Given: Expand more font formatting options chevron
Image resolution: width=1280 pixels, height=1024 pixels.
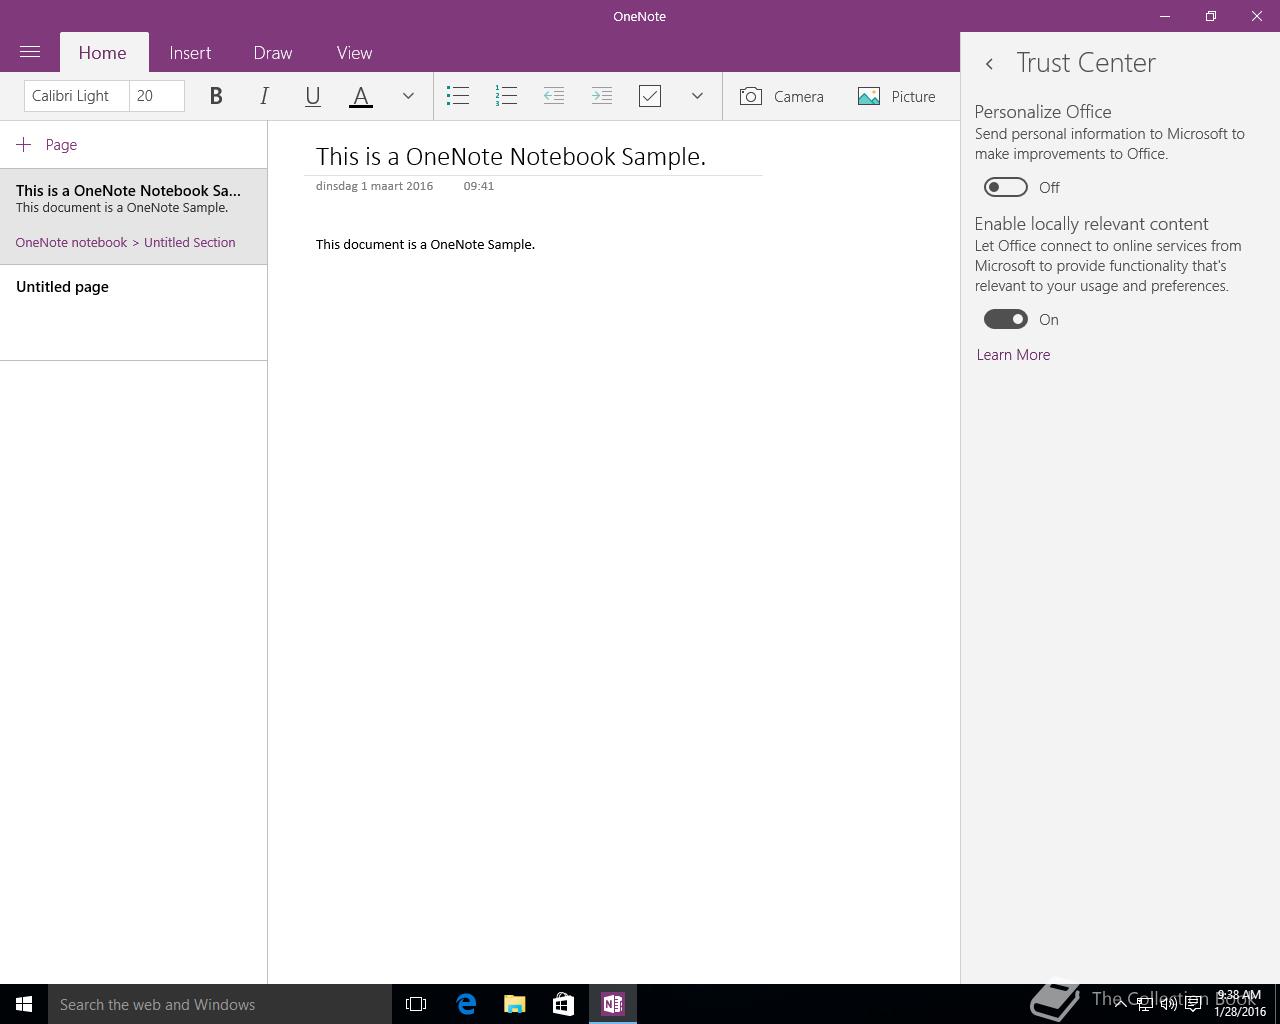Looking at the screenshot, I should click(x=408, y=96).
